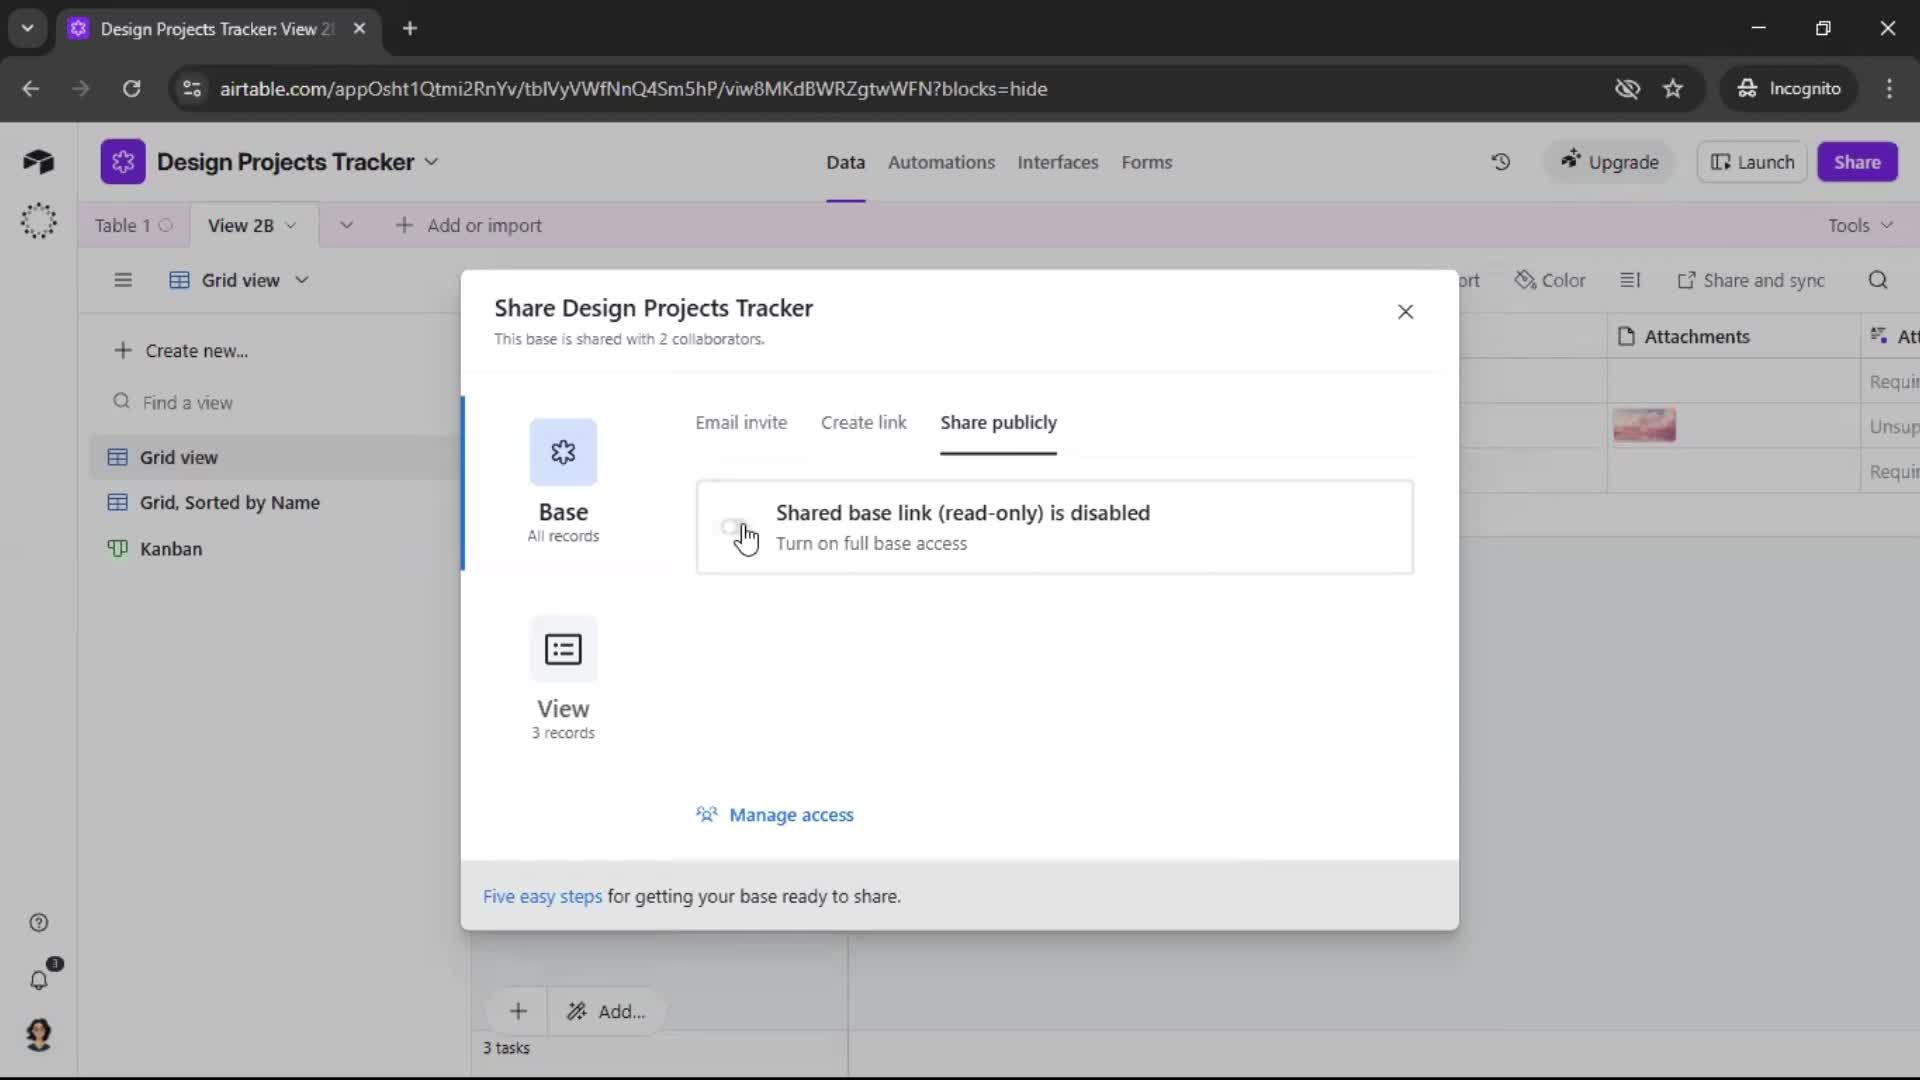Bookmark page with star icon

tap(1673, 89)
